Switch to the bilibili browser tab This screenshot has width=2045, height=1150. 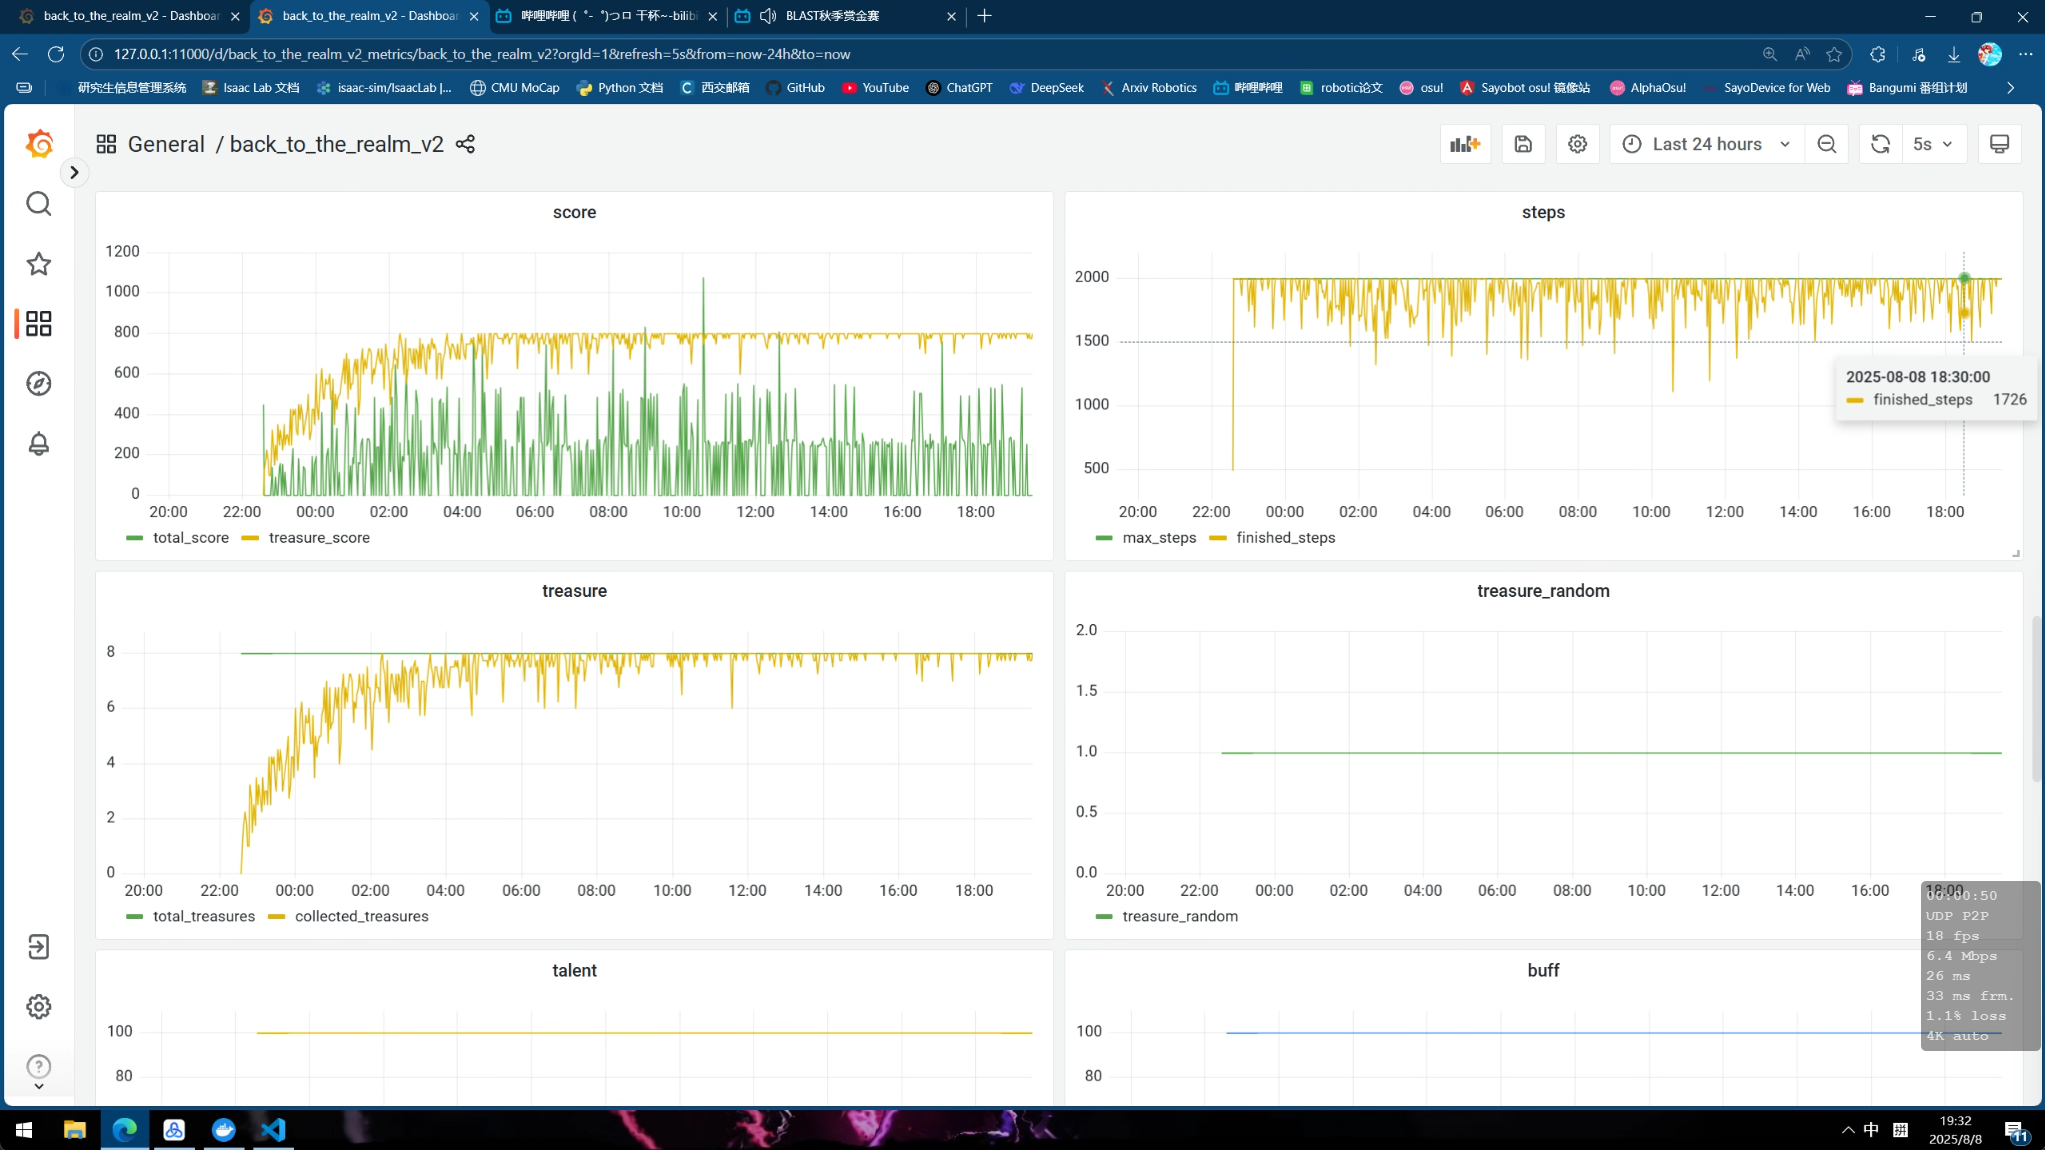point(605,16)
